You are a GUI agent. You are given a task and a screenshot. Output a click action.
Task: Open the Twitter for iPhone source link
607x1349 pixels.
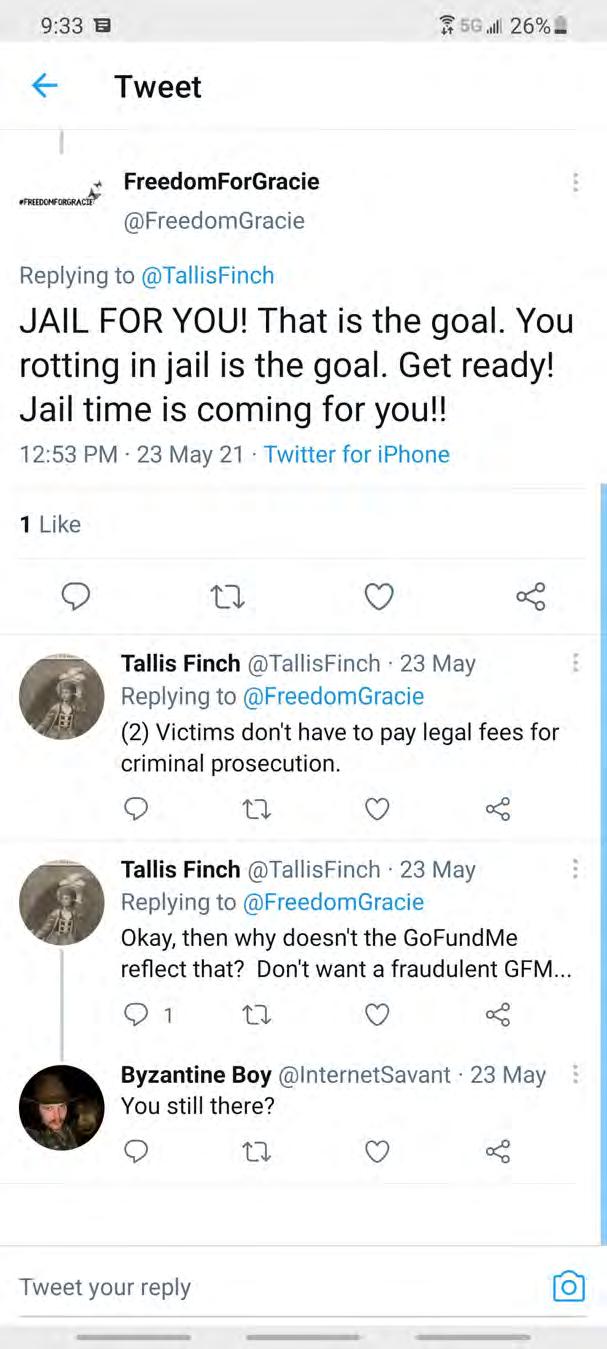pyautogui.click(x=356, y=454)
